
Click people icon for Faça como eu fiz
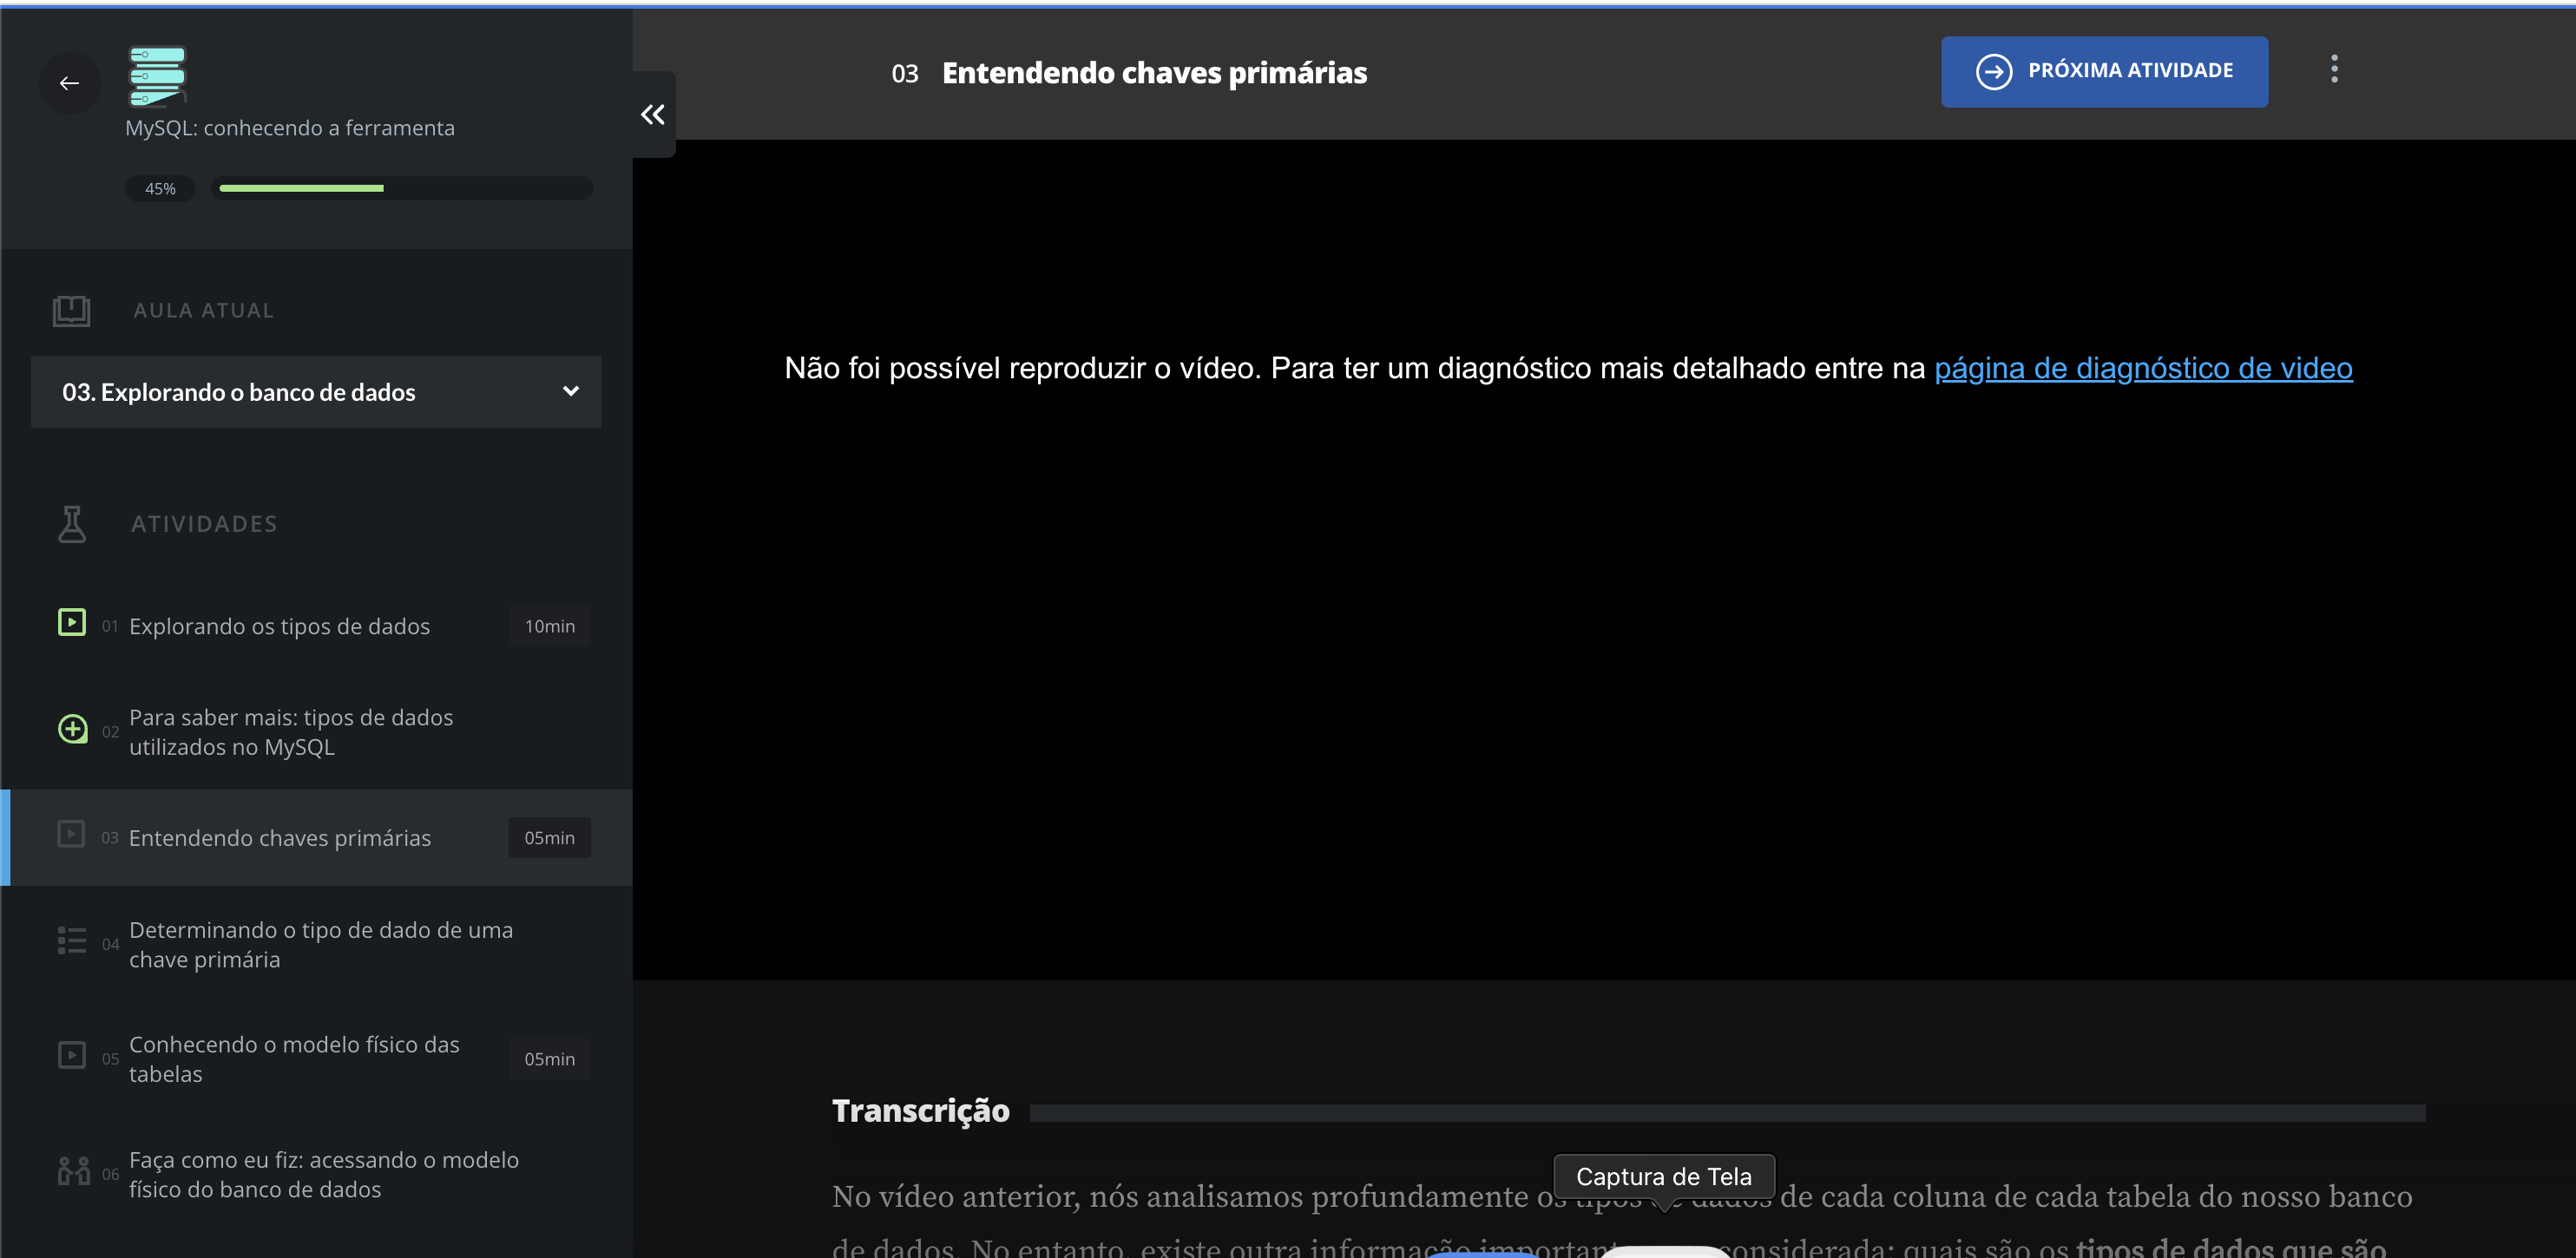click(x=73, y=1170)
